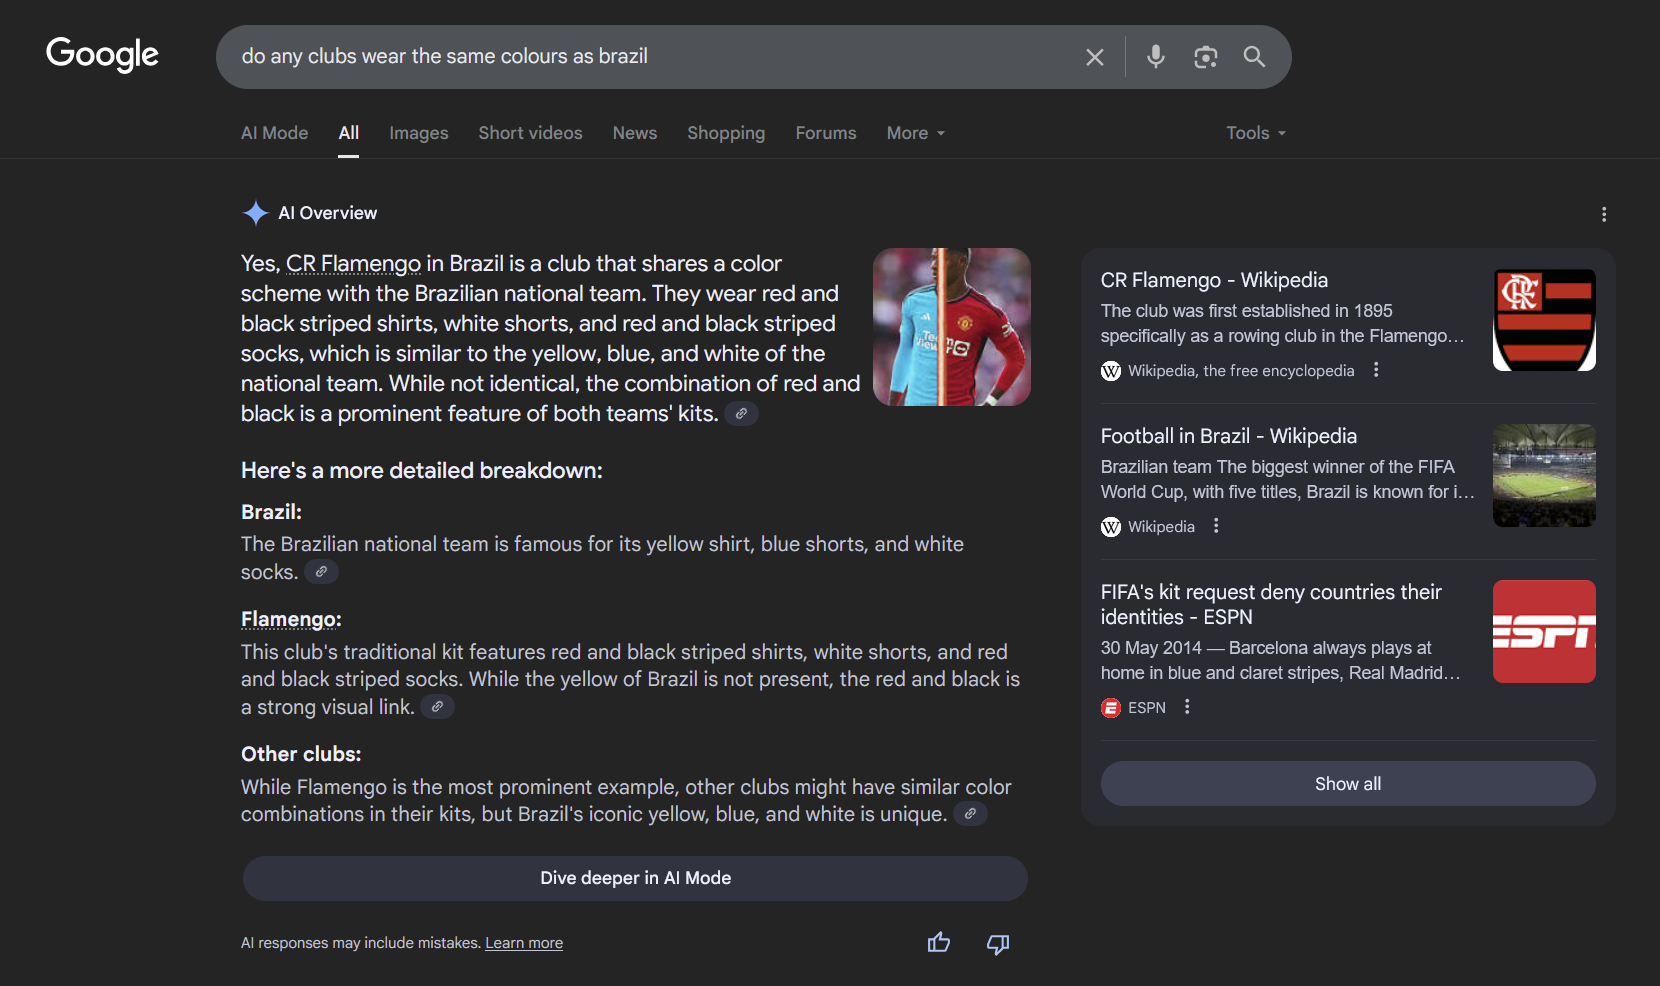The width and height of the screenshot is (1660, 986).
Task: Open the Tools dropdown
Action: click(1256, 133)
